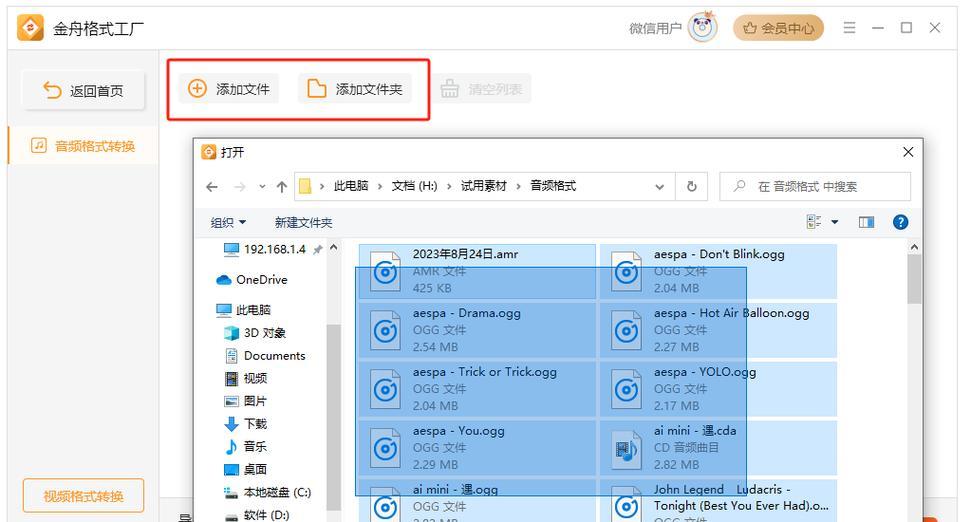Click 音频格式 in the address path
The height and width of the screenshot is (522, 971).
pos(553,186)
